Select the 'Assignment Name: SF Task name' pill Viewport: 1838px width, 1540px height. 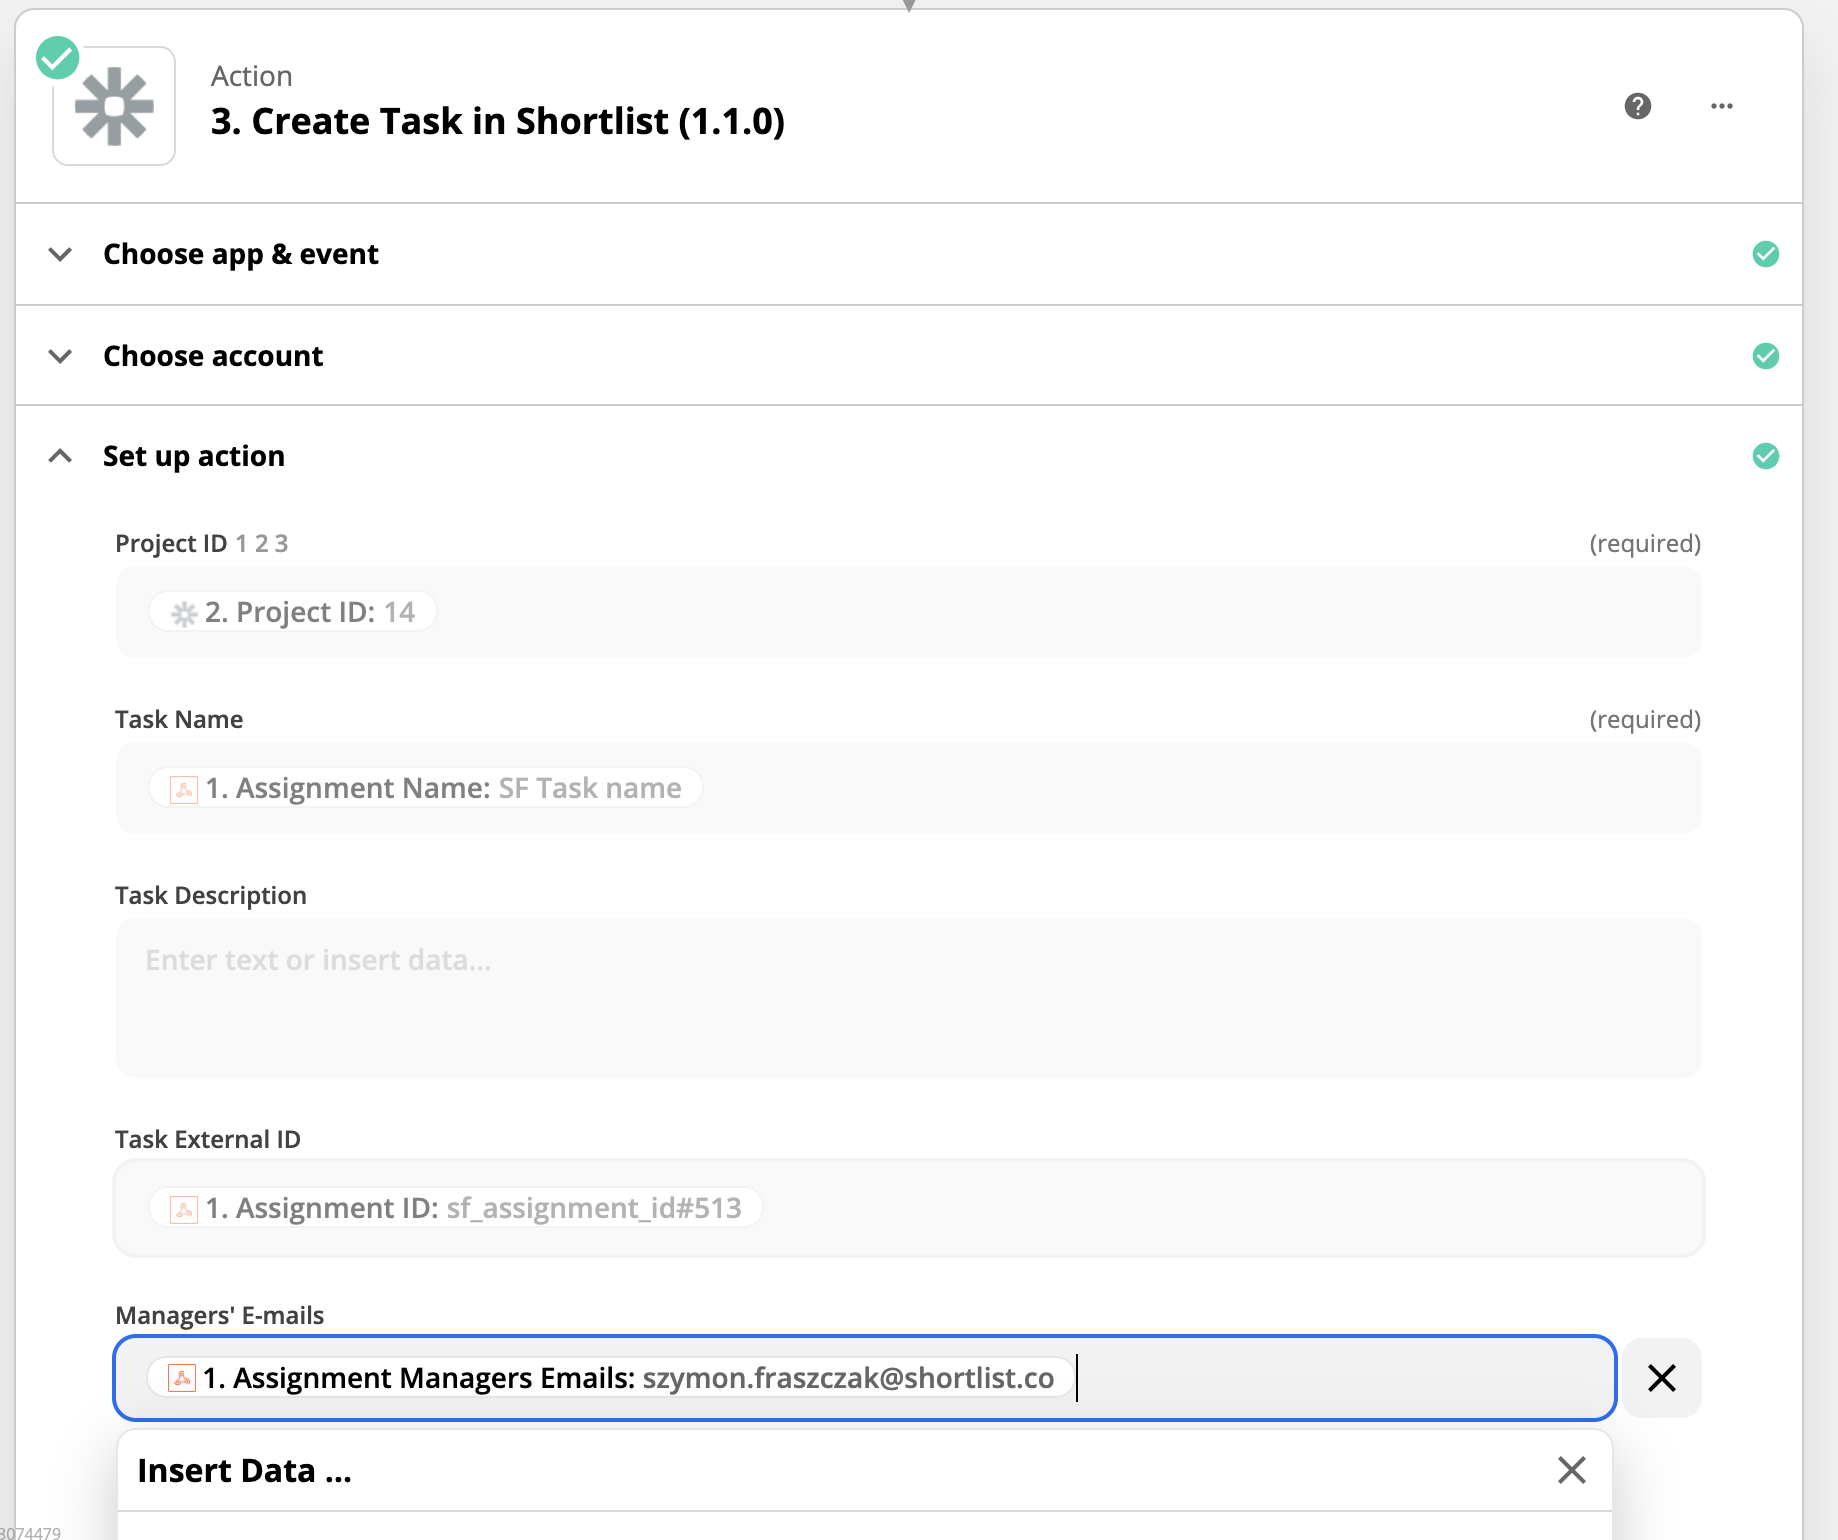(x=426, y=788)
